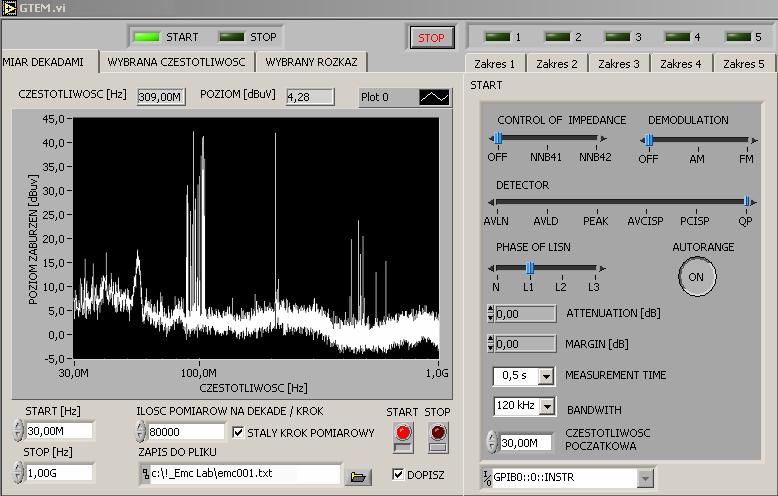Viewport: 778px width, 496px height.
Task: Click the AVLN detector label
Action: (496, 221)
